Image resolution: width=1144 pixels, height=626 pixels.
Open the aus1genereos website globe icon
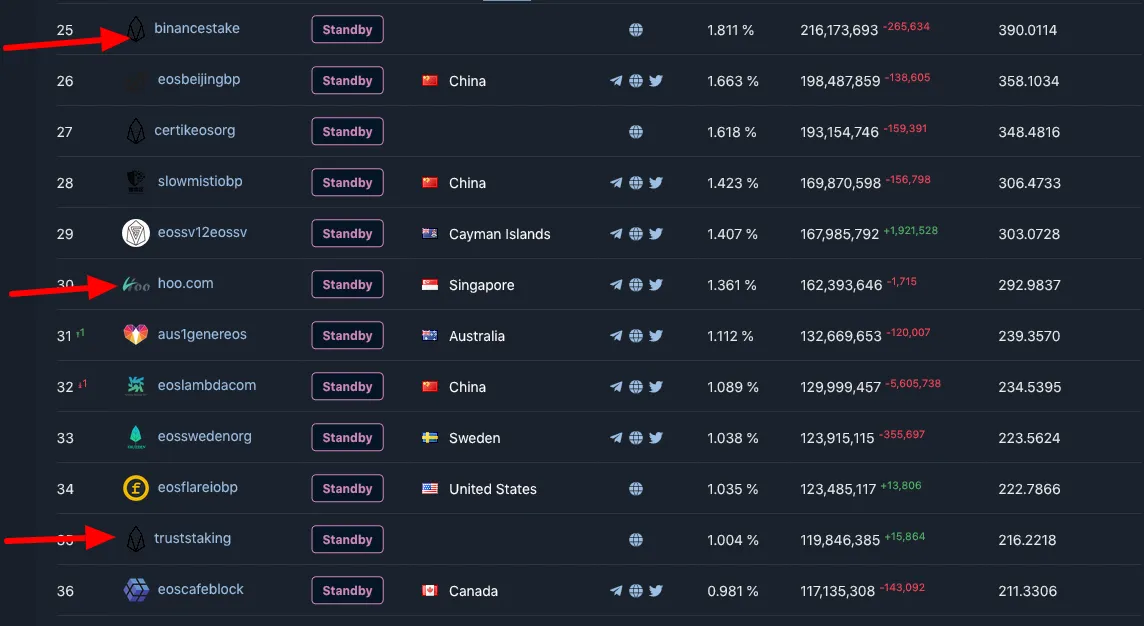coord(636,336)
